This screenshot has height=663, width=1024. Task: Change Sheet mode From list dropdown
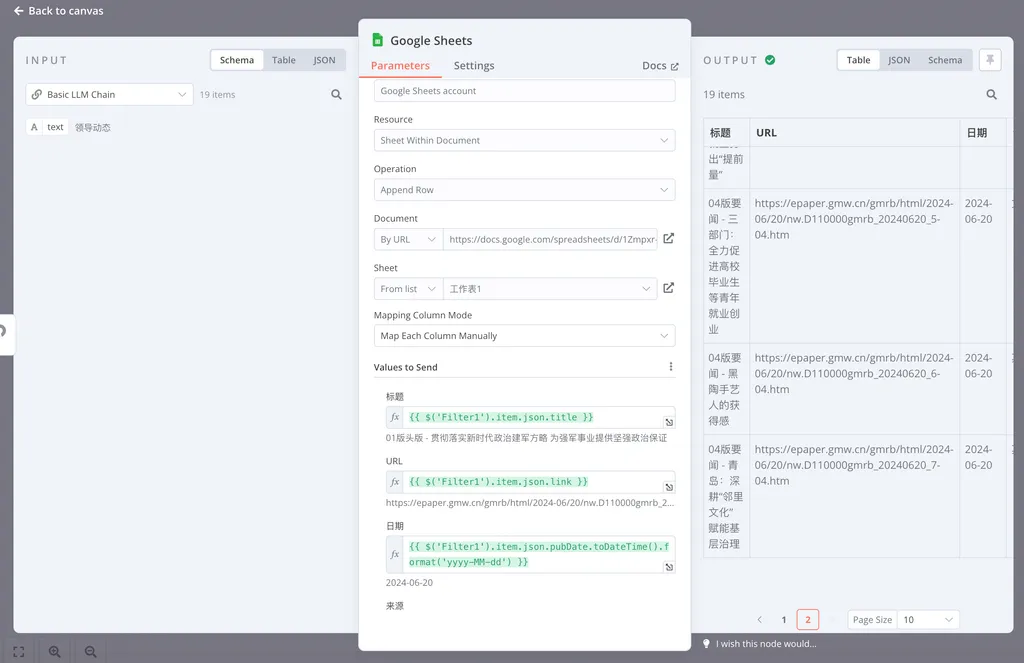(408, 289)
